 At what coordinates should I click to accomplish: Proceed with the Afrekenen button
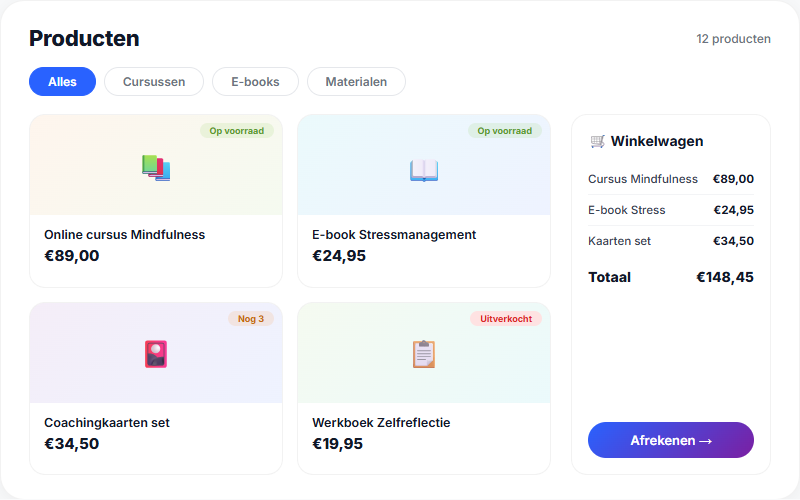670,440
